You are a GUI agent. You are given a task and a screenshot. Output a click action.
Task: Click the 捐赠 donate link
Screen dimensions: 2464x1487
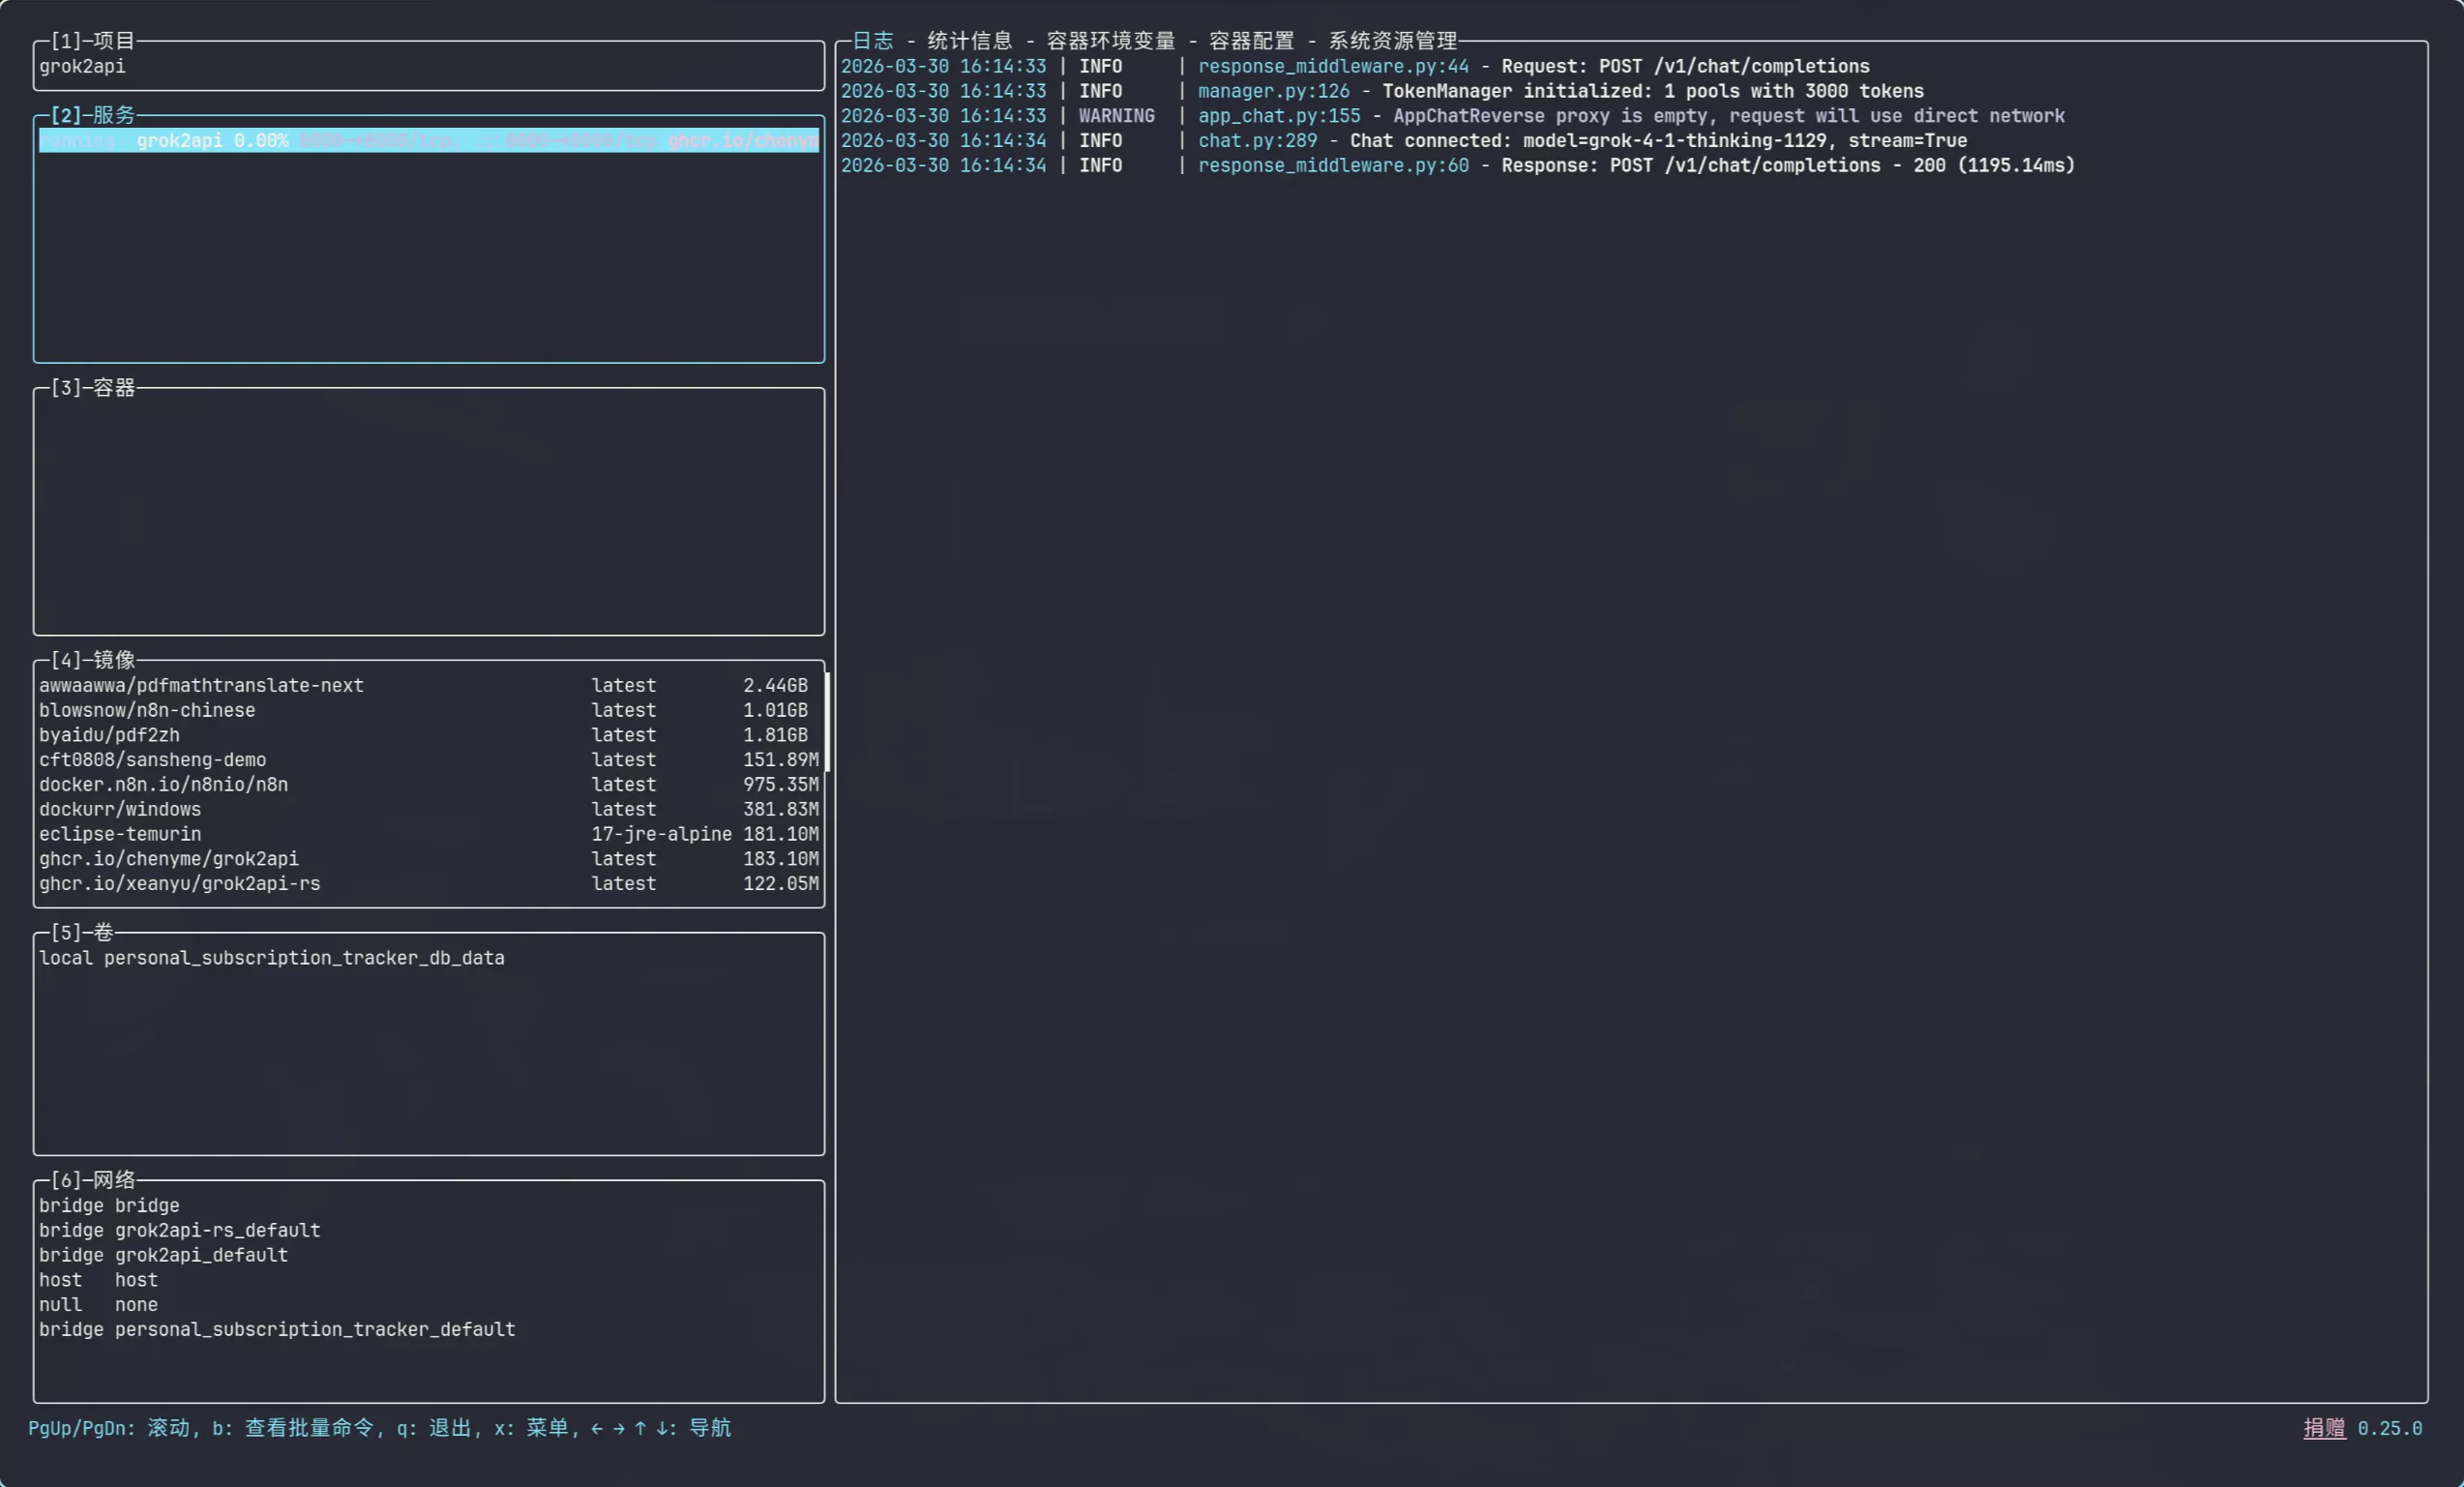click(2323, 1428)
